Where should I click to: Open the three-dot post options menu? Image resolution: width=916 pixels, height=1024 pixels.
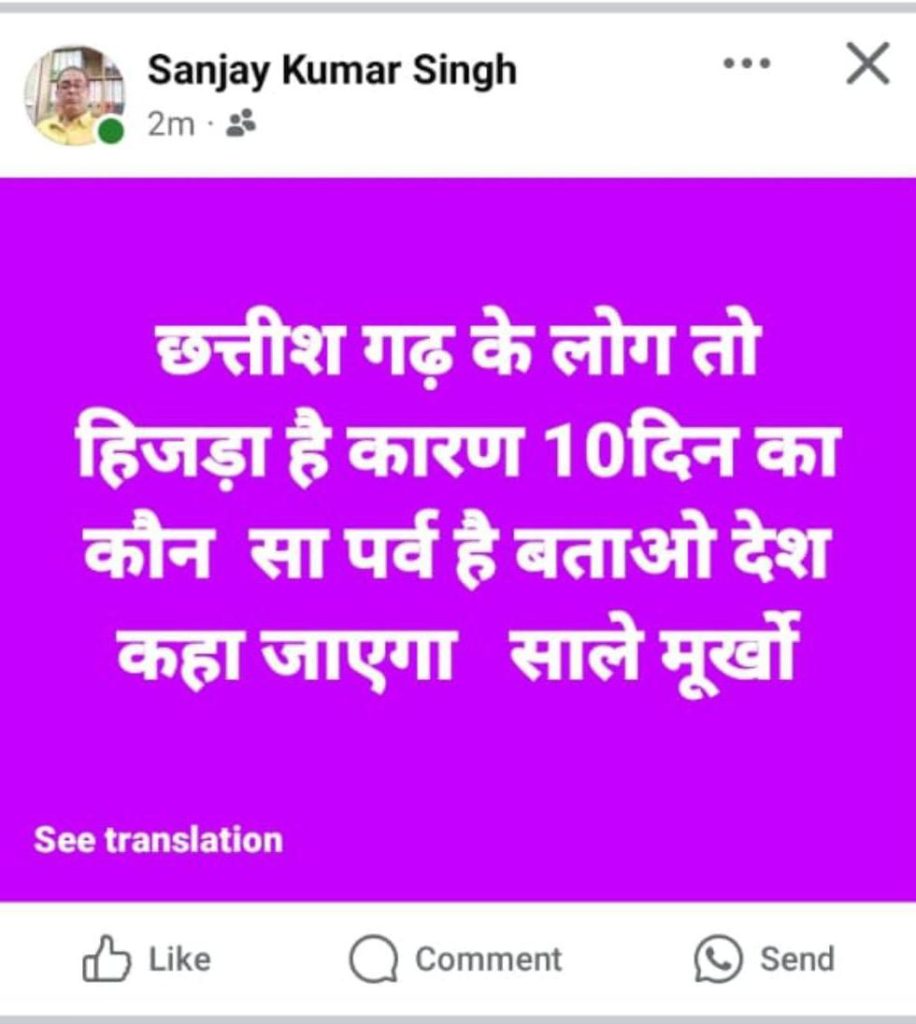747,63
